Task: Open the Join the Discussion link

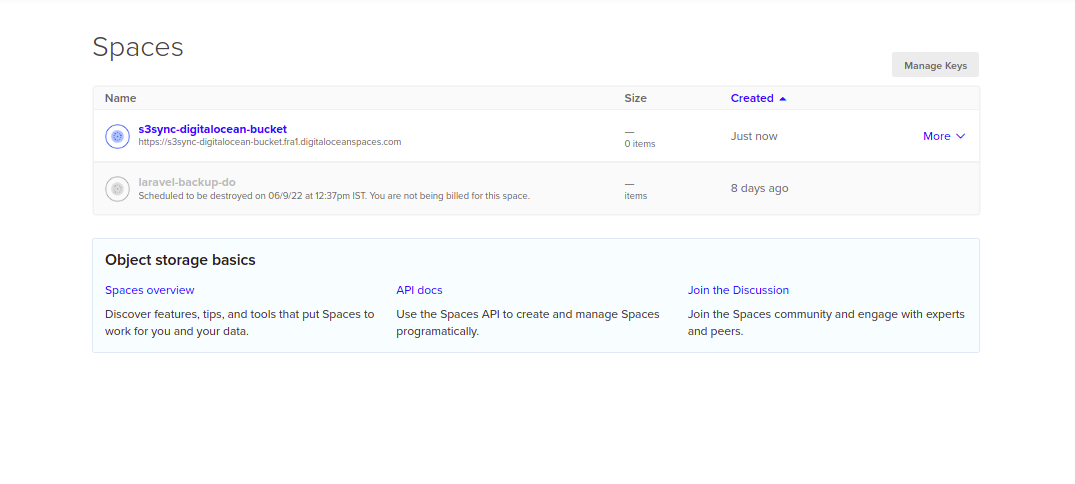Action: (738, 290)
